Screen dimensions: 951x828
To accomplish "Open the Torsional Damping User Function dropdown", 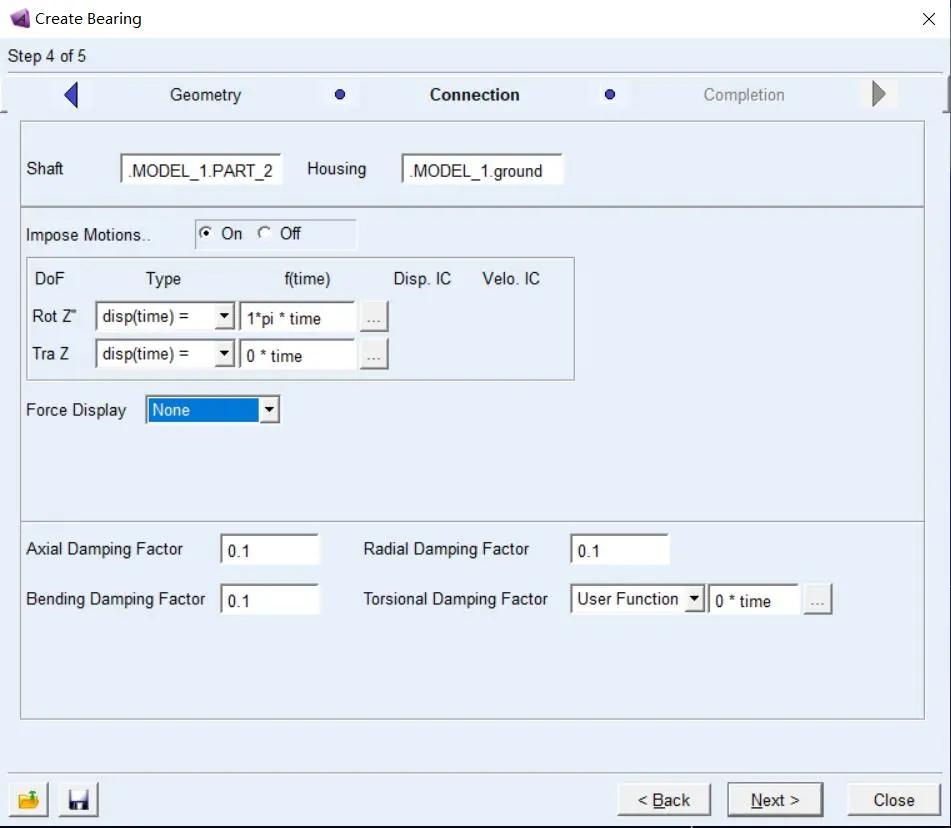I will pos(694,600).
